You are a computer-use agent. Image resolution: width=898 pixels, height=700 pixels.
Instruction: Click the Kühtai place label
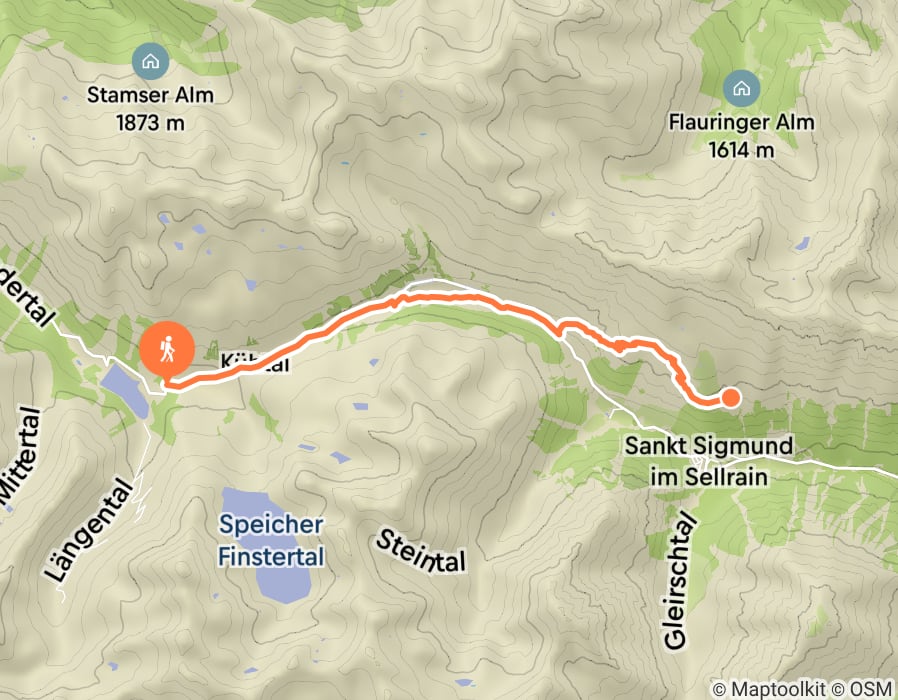pyautogui.click(x=255, y=362)
